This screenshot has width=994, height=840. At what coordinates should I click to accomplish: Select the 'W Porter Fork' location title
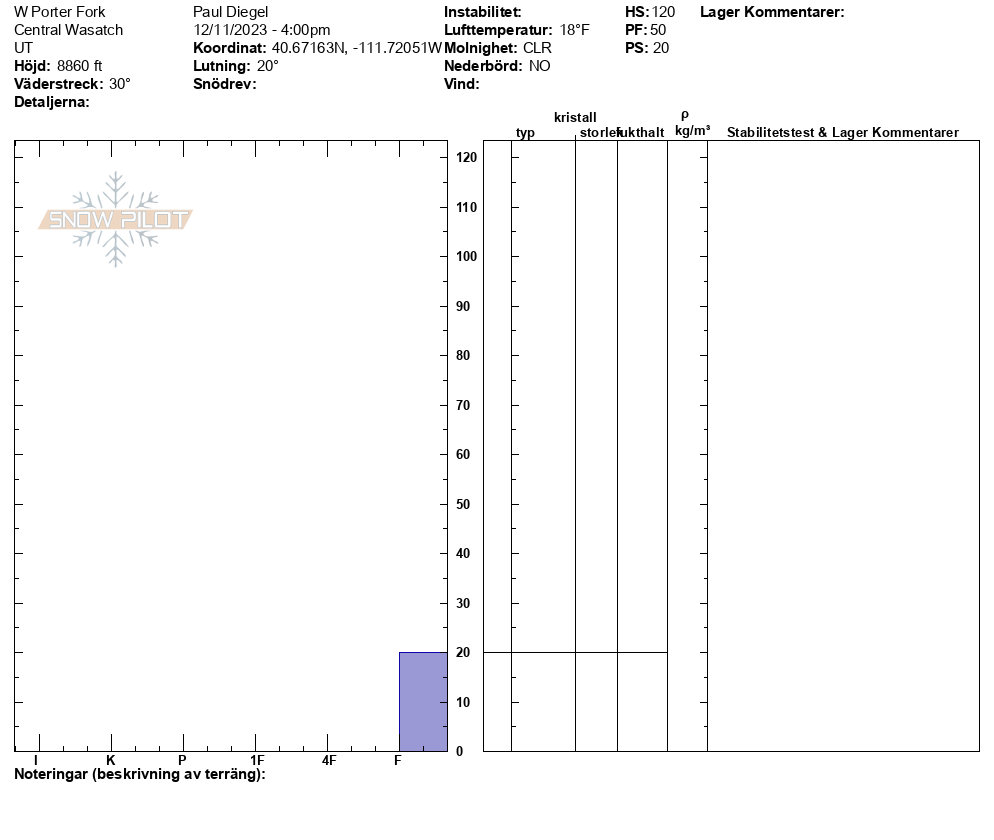60,12
